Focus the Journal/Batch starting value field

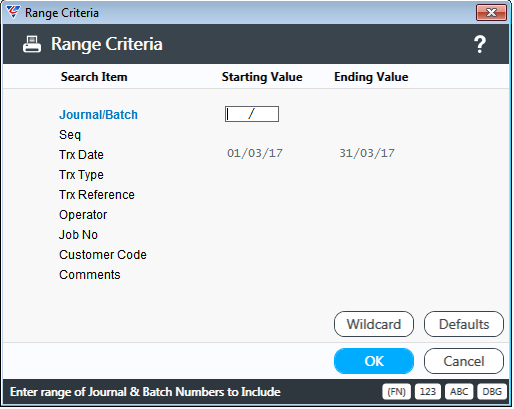click(252, 114)
